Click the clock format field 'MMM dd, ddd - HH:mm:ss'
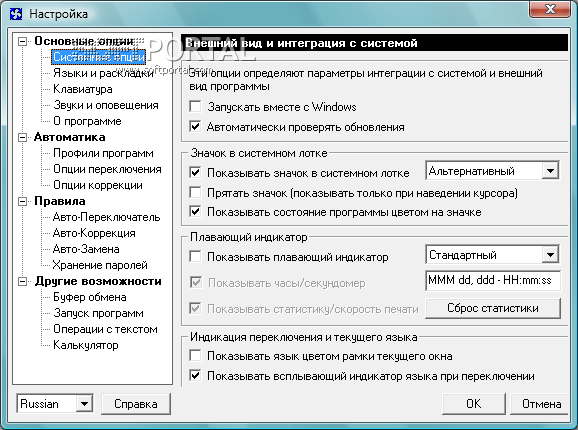Viewport: 578px width, 430px height. pos(493,281)
